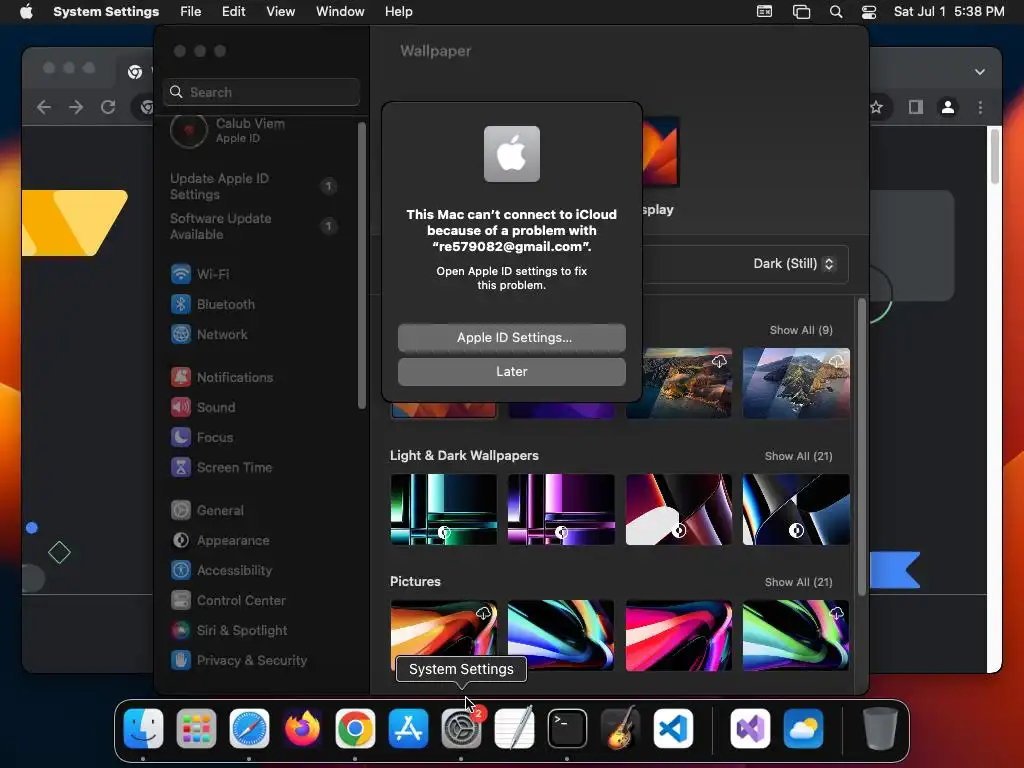1024x768 pixels.
Task: Launch Firefox from the Dock
Action: point(302,728)
